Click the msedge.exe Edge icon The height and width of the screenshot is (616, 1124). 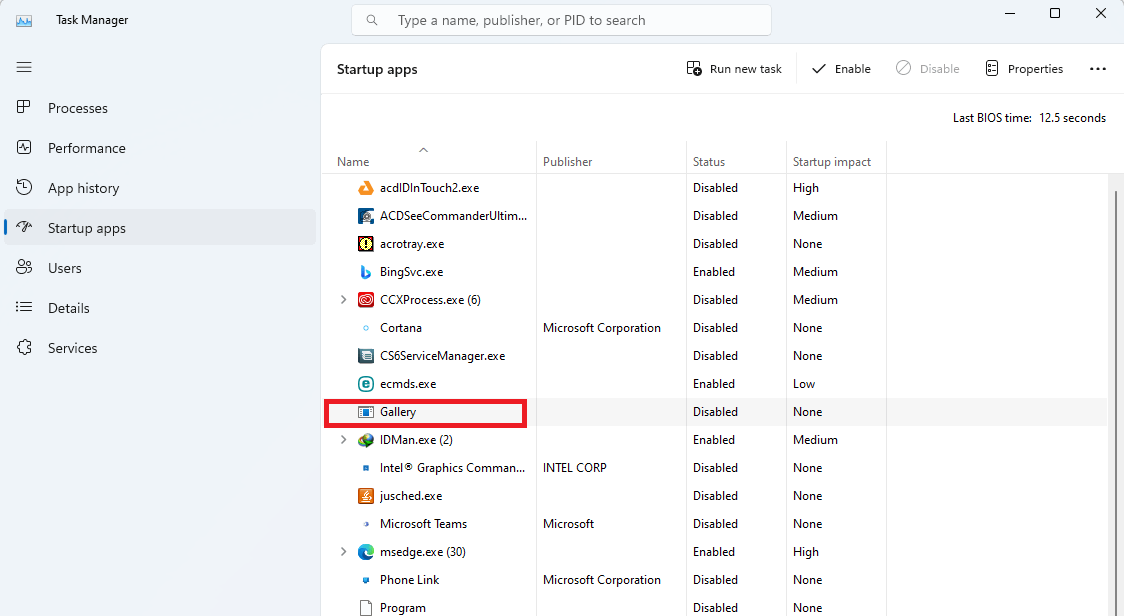[366, 551]
